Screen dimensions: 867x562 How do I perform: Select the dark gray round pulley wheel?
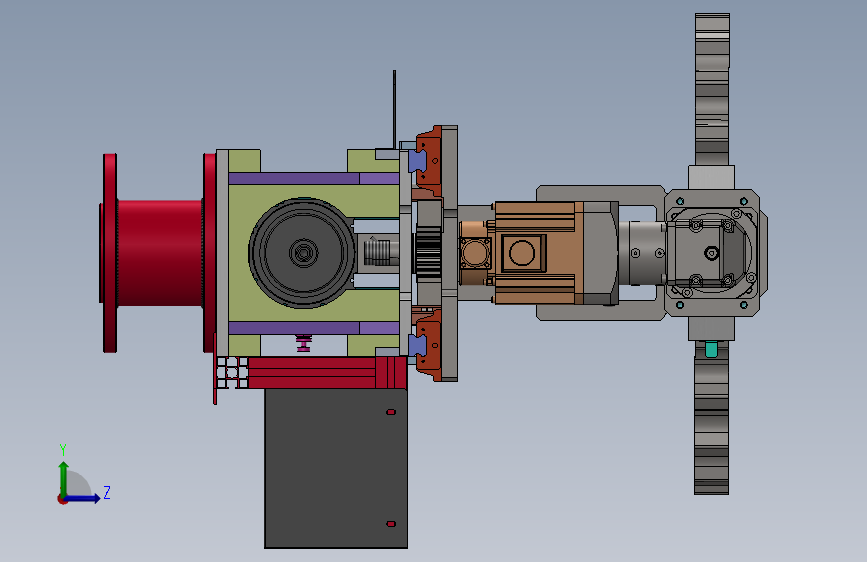302,253
